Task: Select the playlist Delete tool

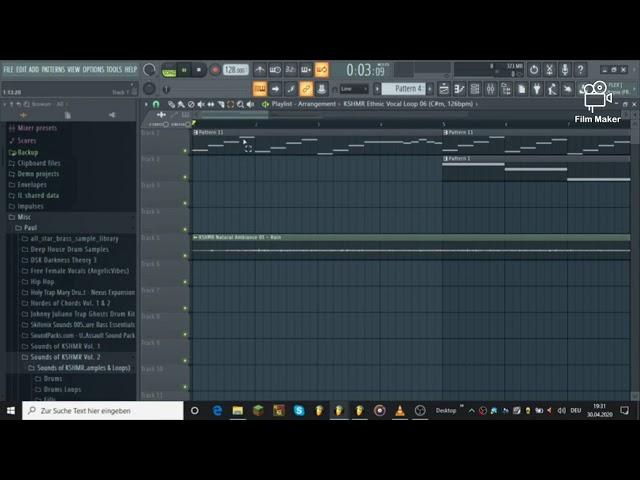Action: point(191,104)
